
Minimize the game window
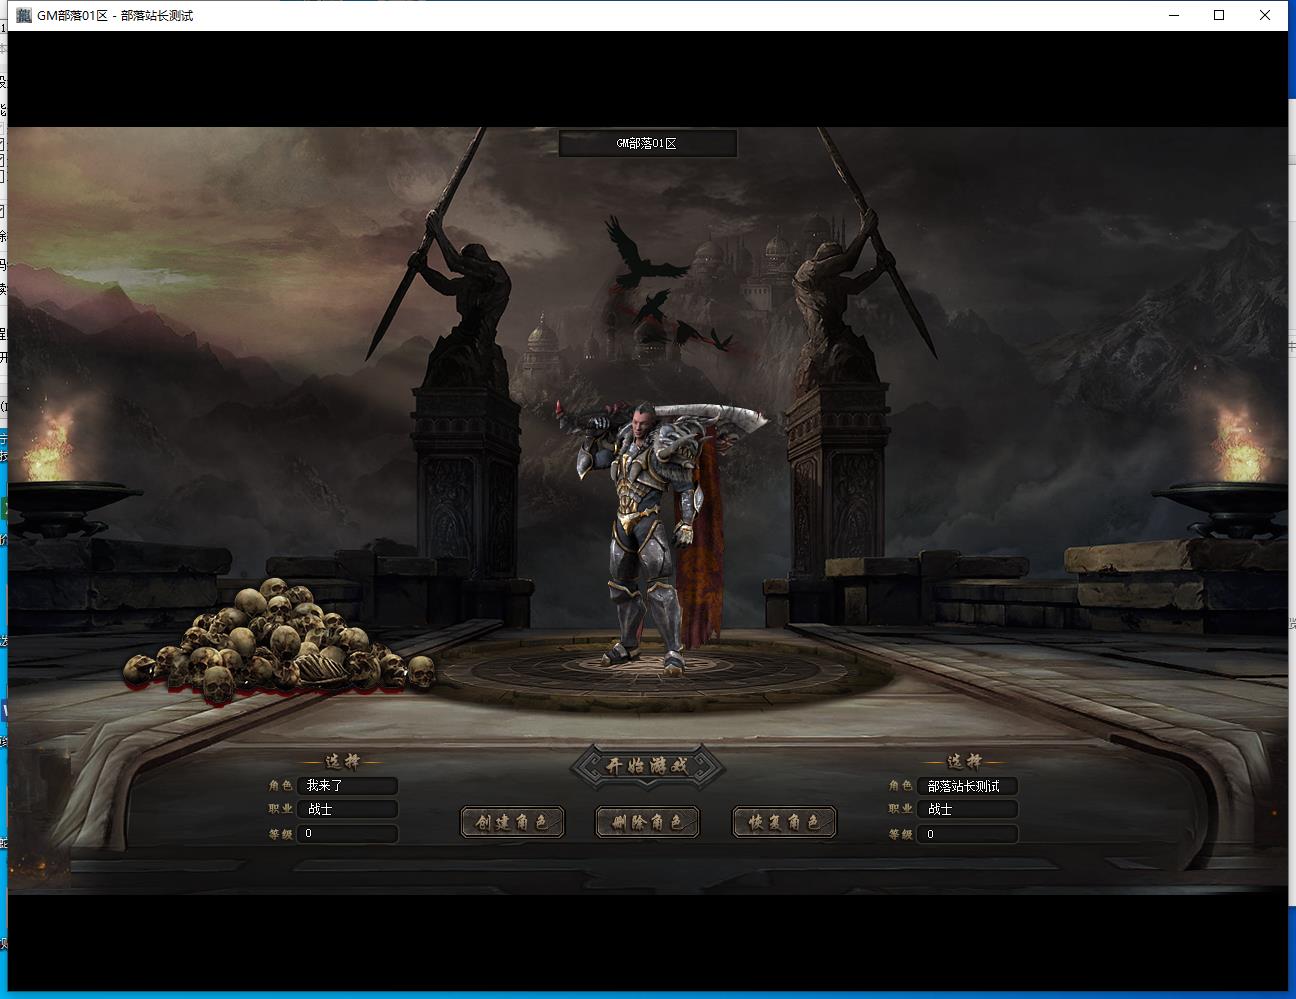[x=1174, y=15]
